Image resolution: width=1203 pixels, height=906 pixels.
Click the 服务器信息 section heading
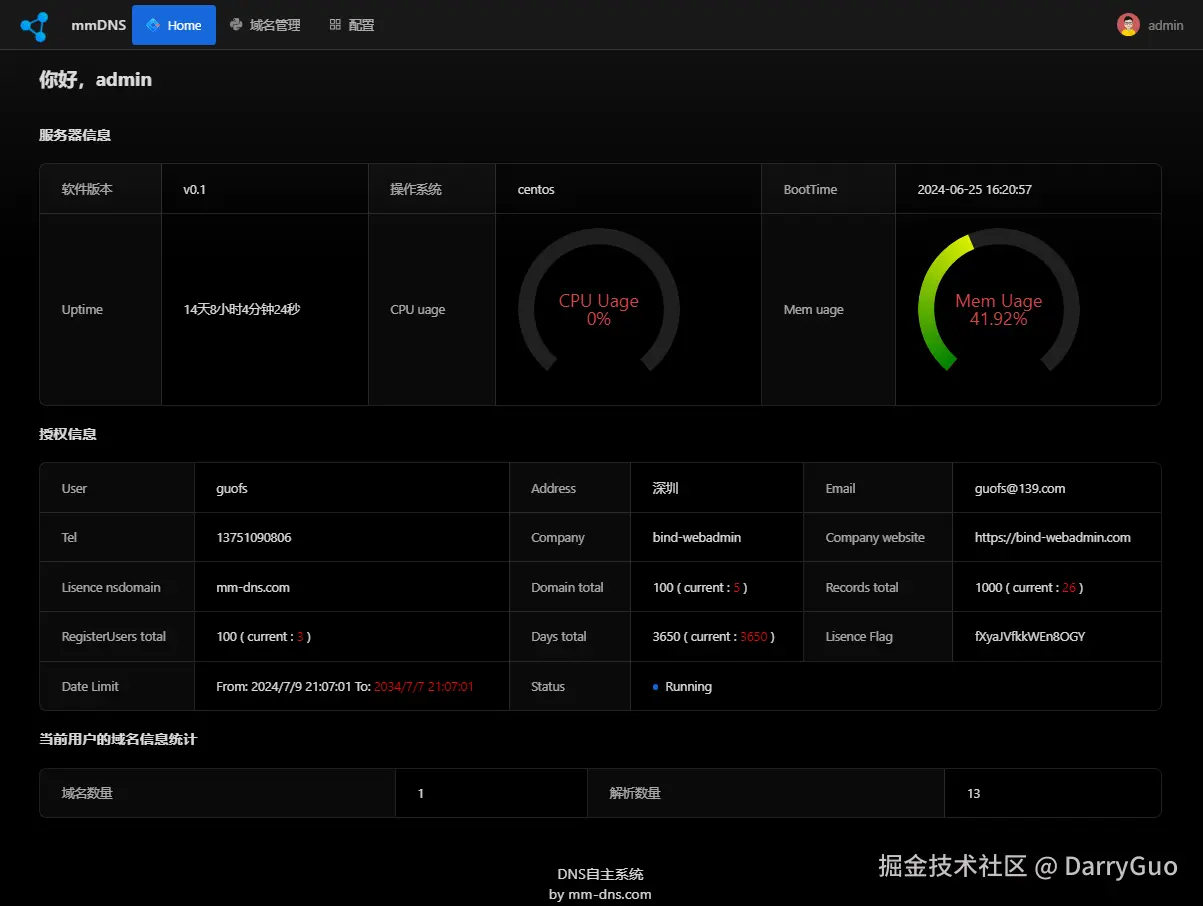click(x=75, y=135)
